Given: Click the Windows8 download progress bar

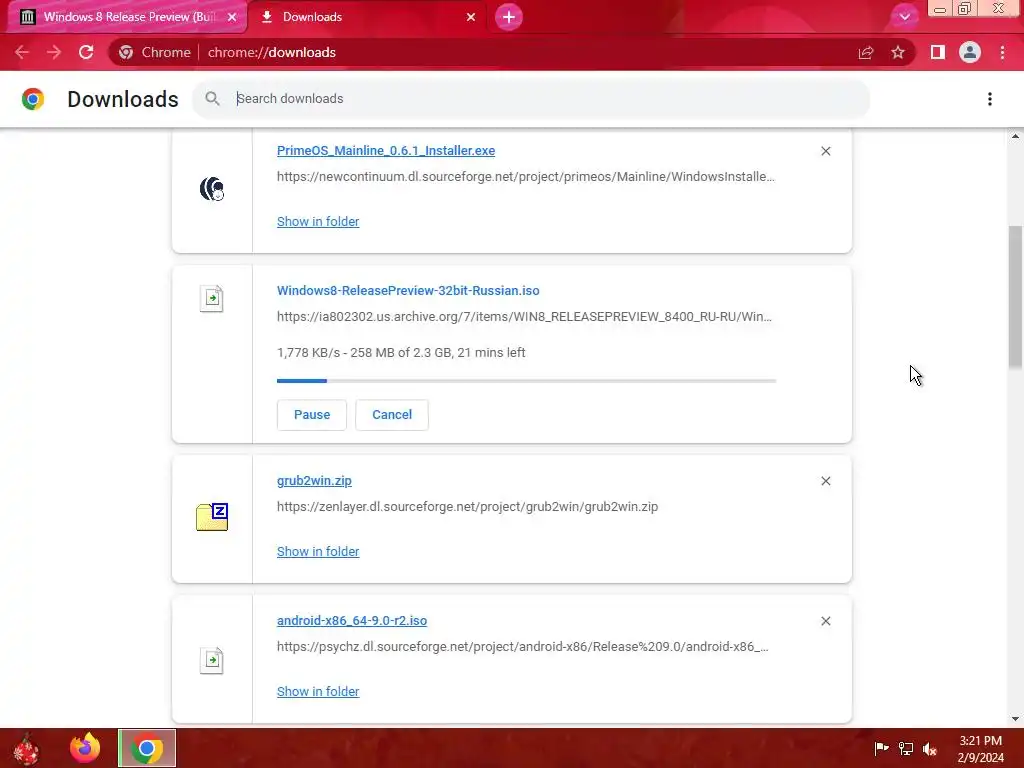Looking at the screenshot, I should click(526, 380).
